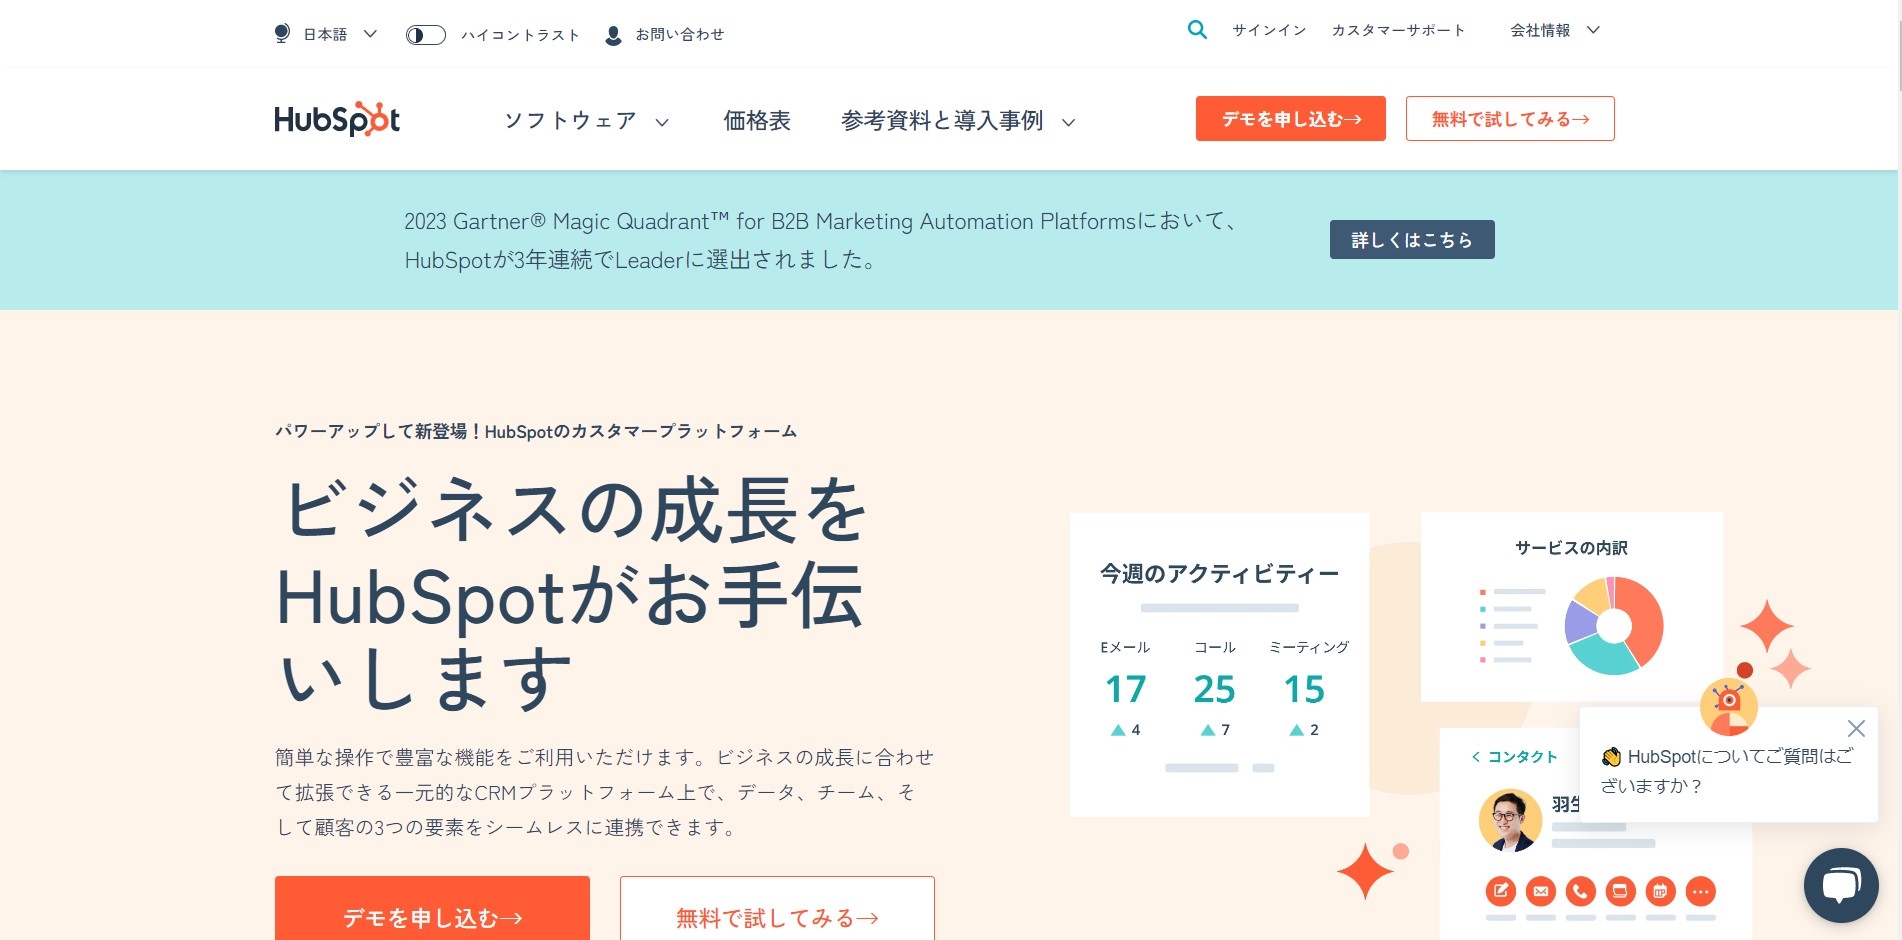This screenshot has width=1902, height=940.
Task: Click the more options ellipsis icon
Action: (x=1701, y=890)
